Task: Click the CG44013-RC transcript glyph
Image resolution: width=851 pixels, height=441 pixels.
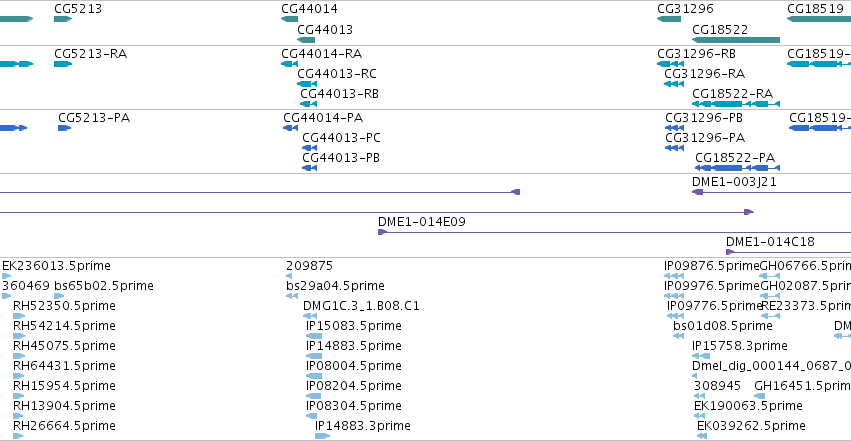Action: click(x=307, y=84)
